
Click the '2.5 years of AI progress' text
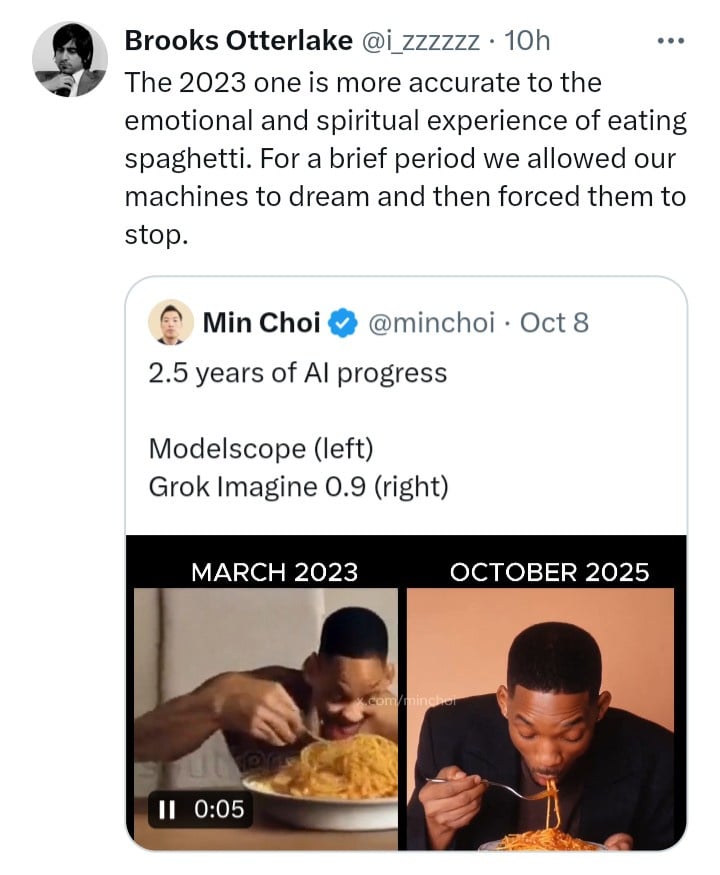[x=297, y=373]
